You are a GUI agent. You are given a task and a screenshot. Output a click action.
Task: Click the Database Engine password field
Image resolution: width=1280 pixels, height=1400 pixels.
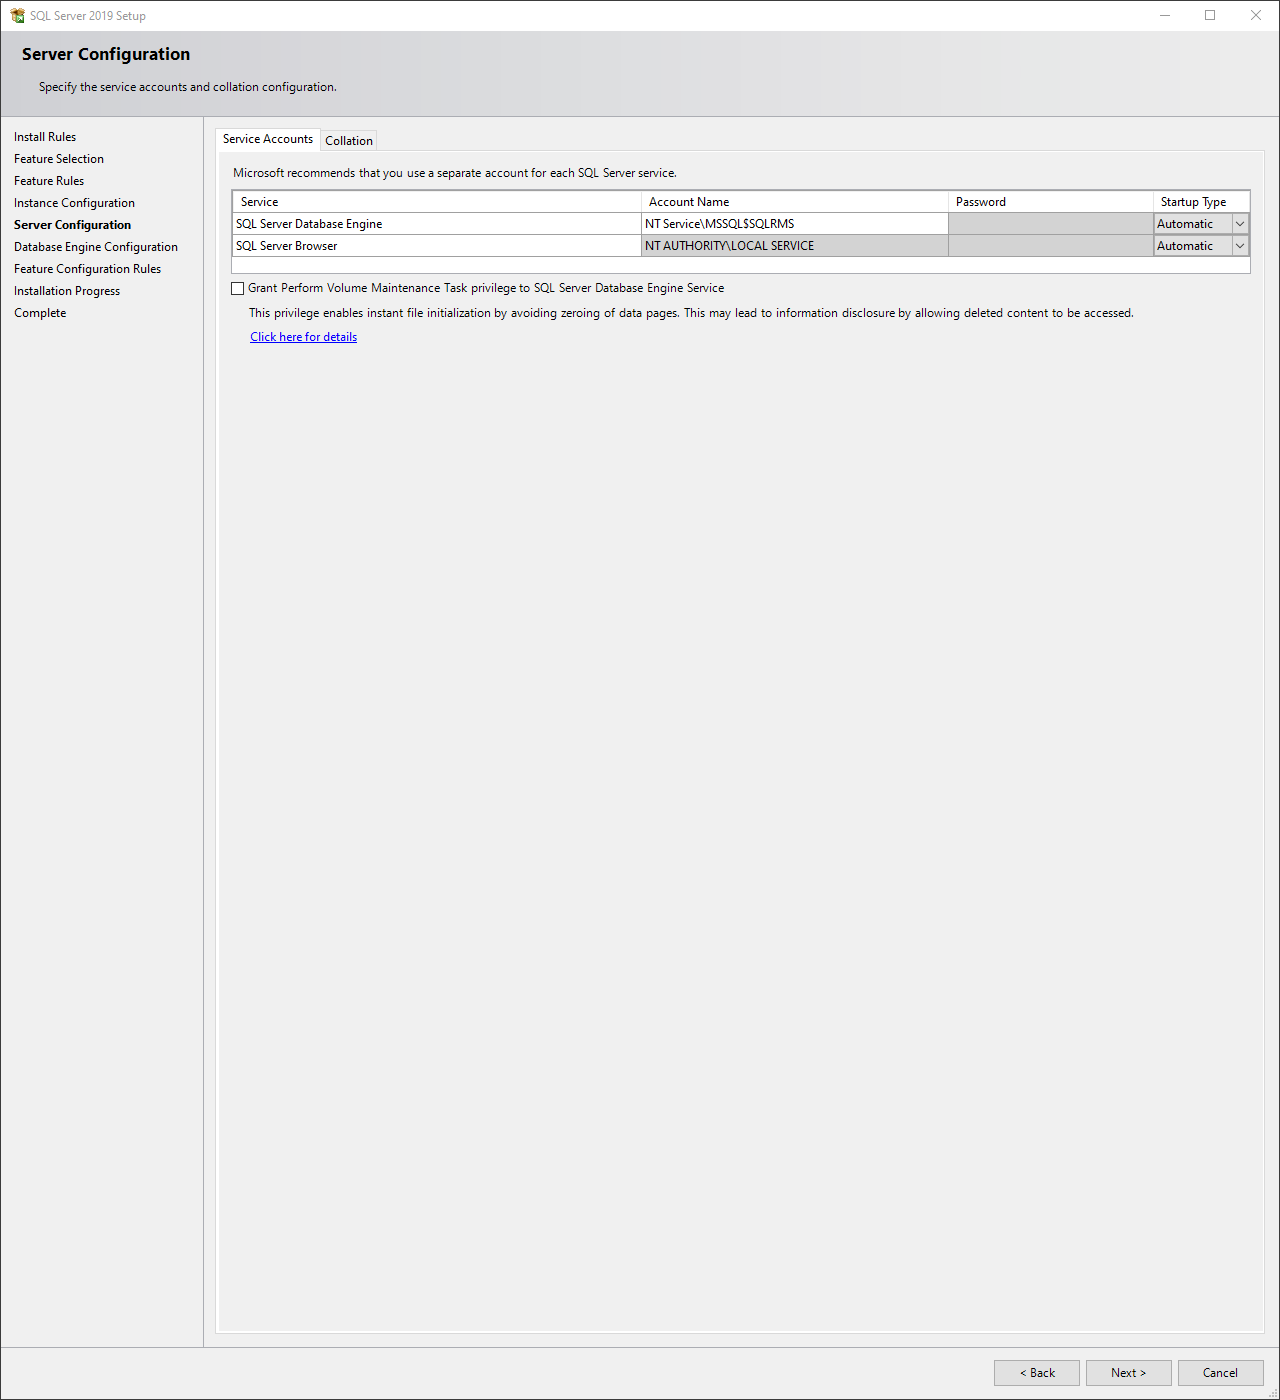click(1050, 224)
